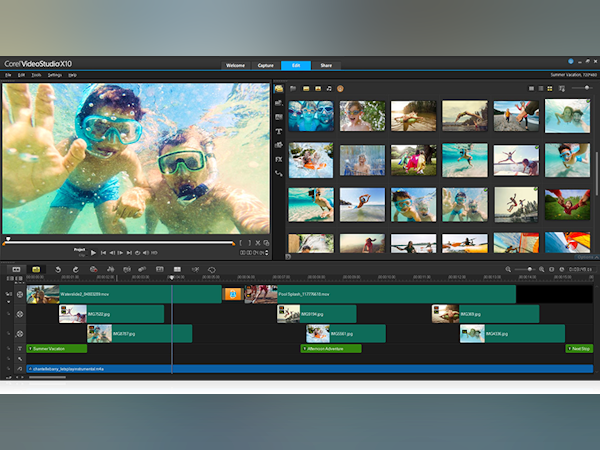This screenshot has width=600, height=450.
Task: Open the Help menu
Action: pos(72,75)
